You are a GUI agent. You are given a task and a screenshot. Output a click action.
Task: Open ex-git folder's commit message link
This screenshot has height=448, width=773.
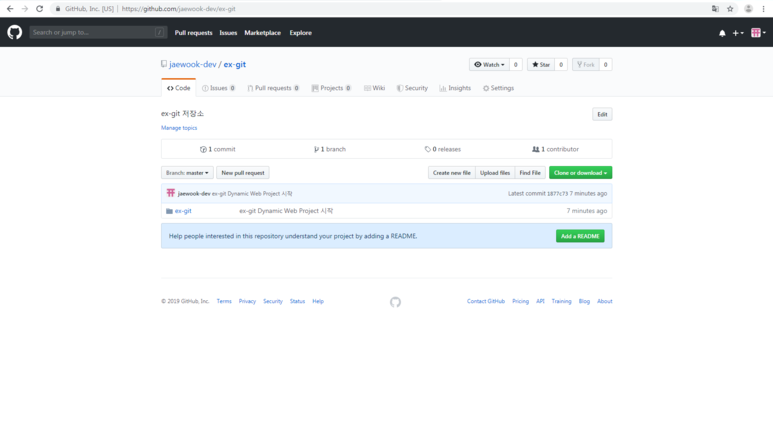286,211
